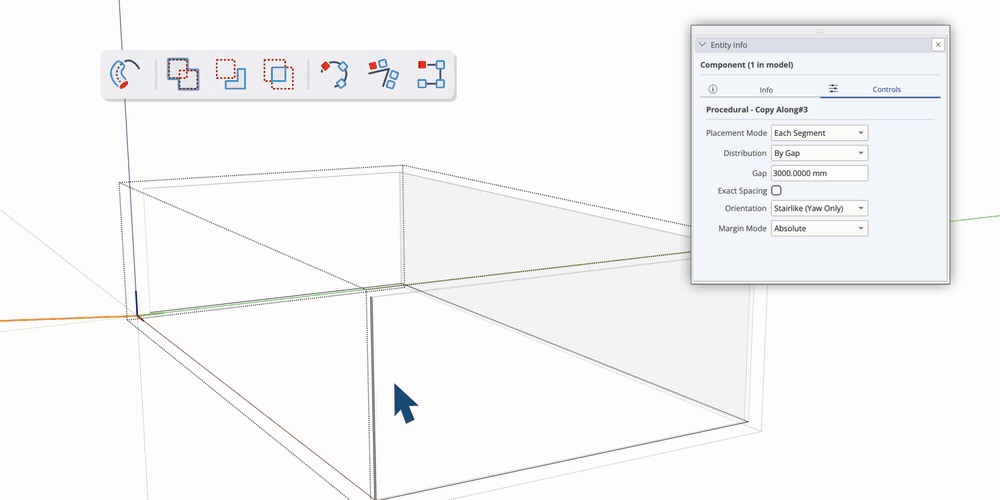Switch to the Controls tab

886,89
